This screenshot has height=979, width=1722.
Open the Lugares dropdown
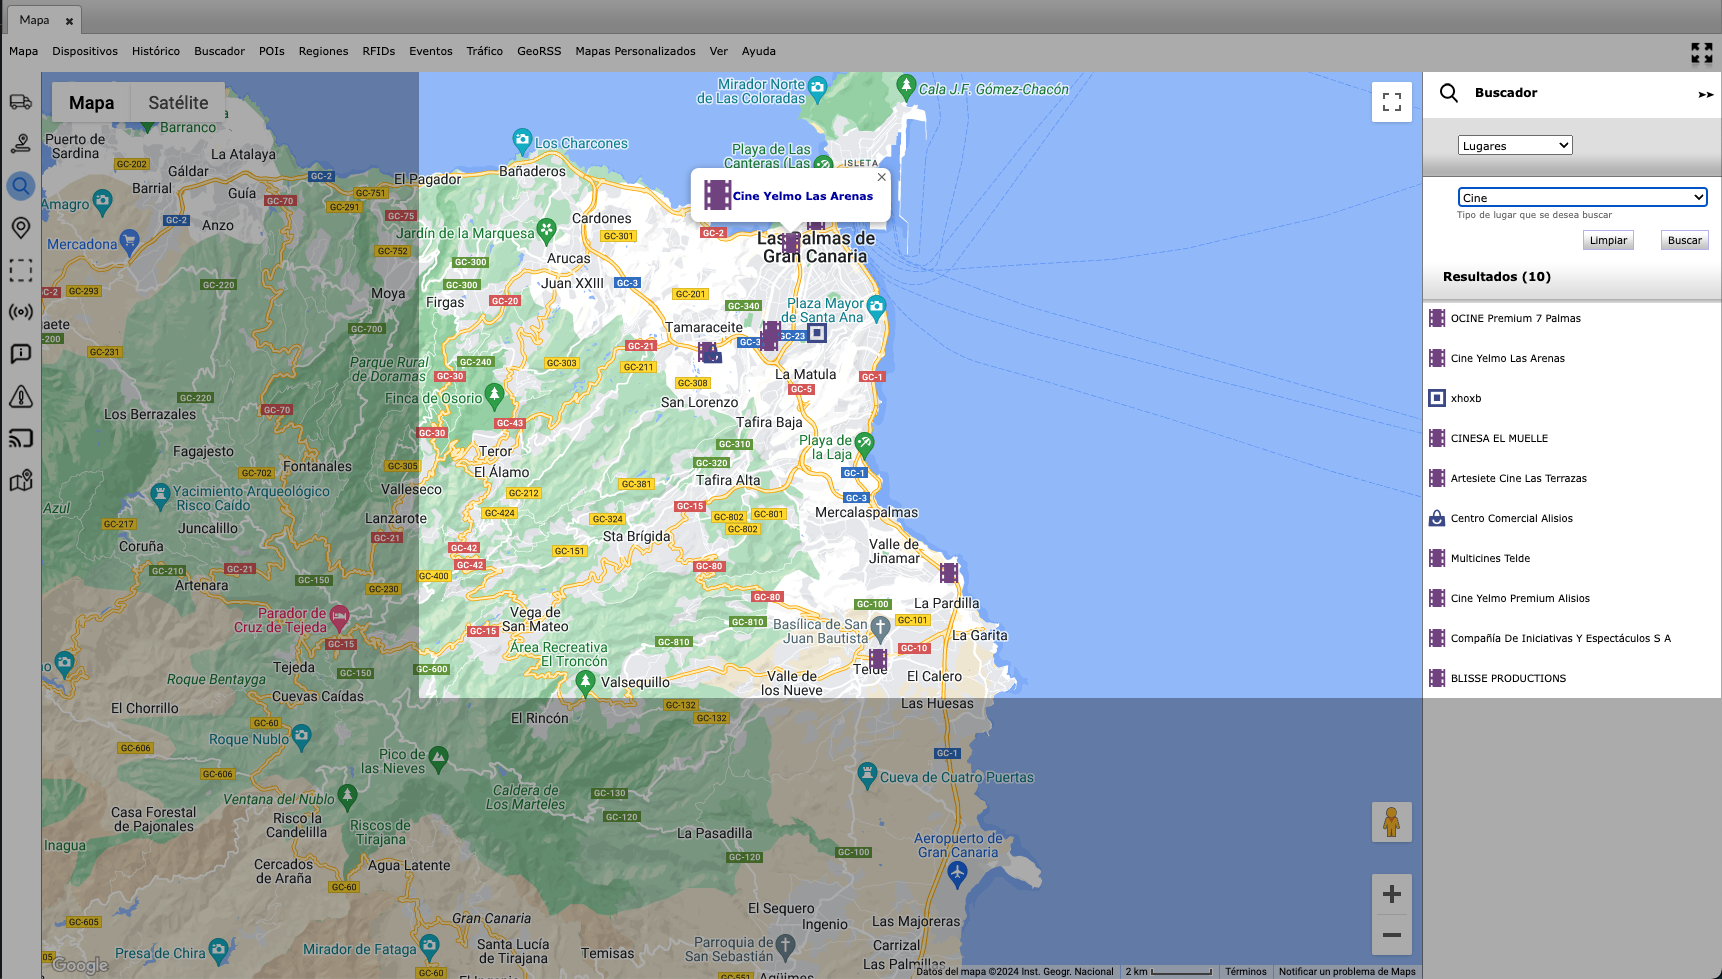(1515, 145)
